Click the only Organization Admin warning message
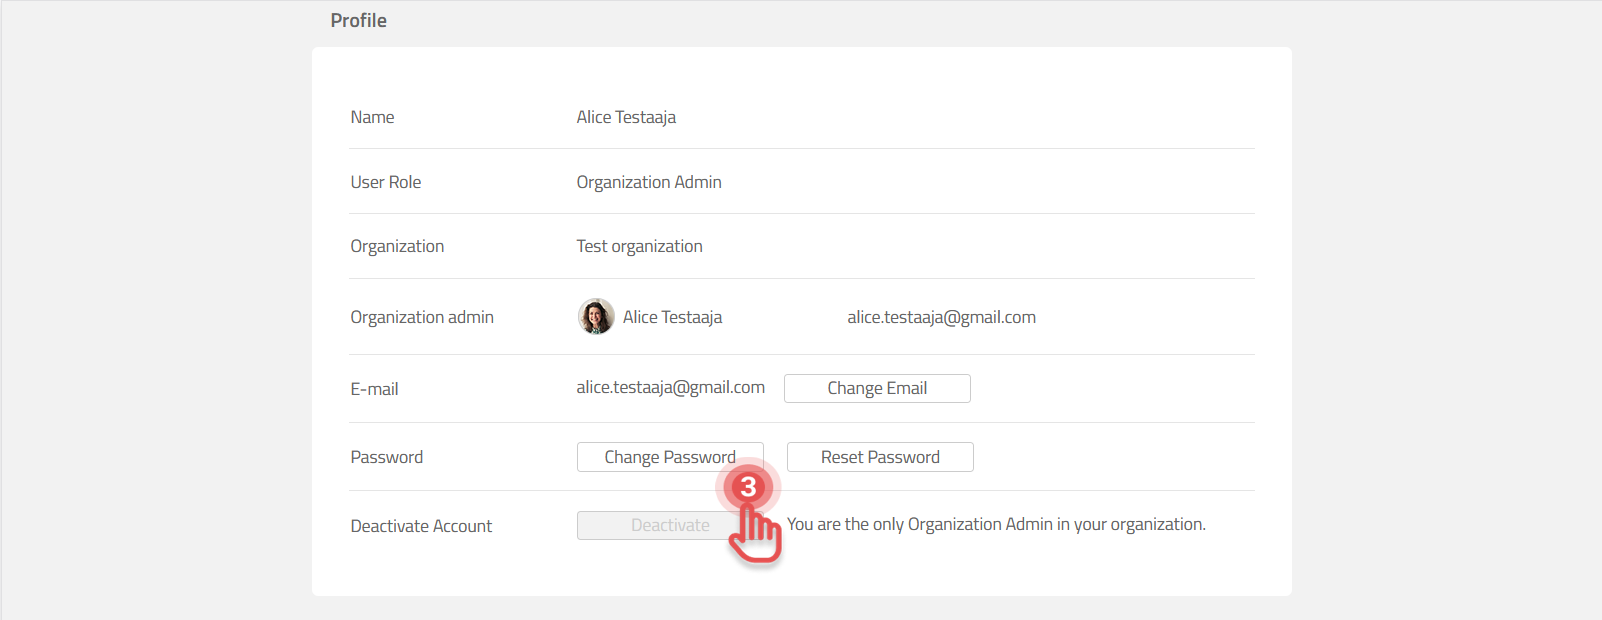This screenshot has height=620, width=1602. [996, 524]
